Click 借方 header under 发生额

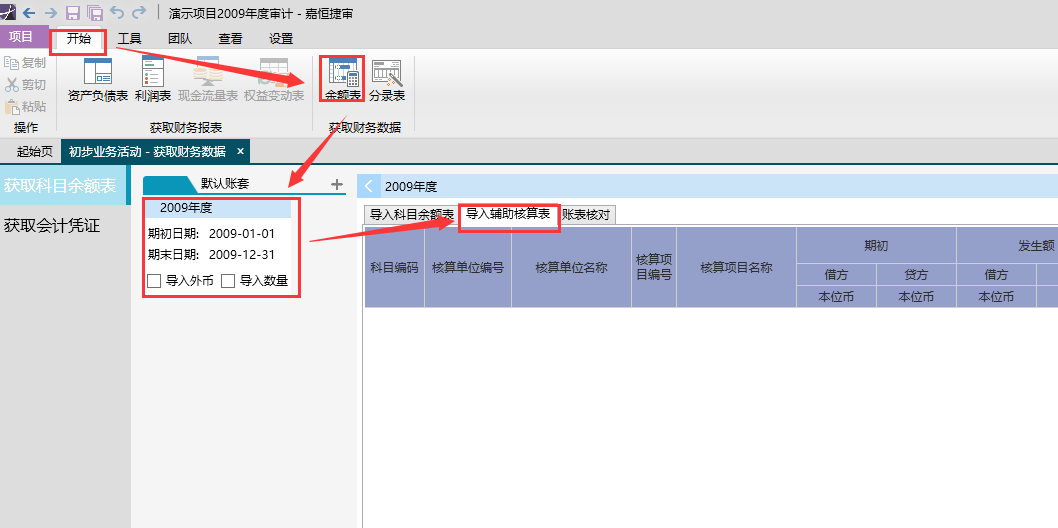click(x=997, y=274)
